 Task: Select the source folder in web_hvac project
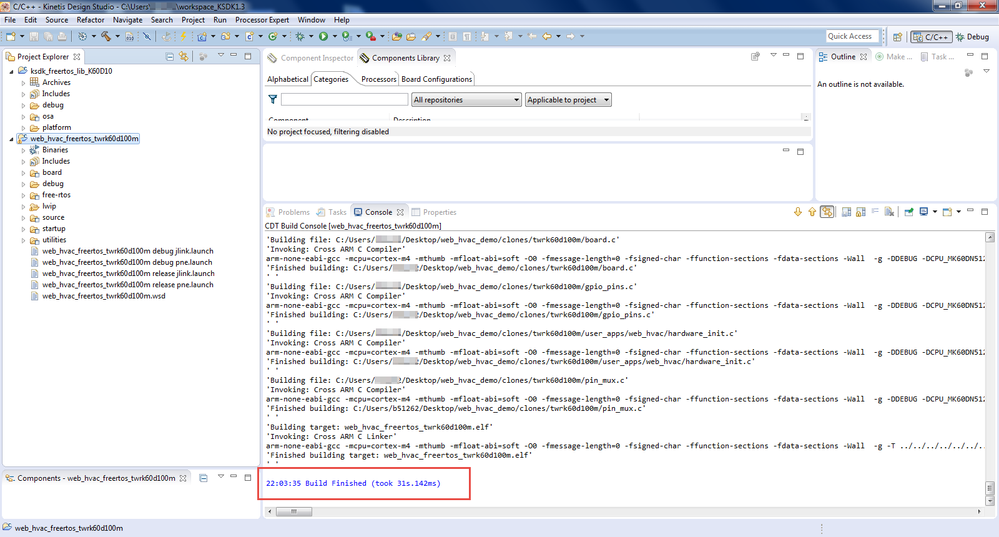tap(47, 218)
